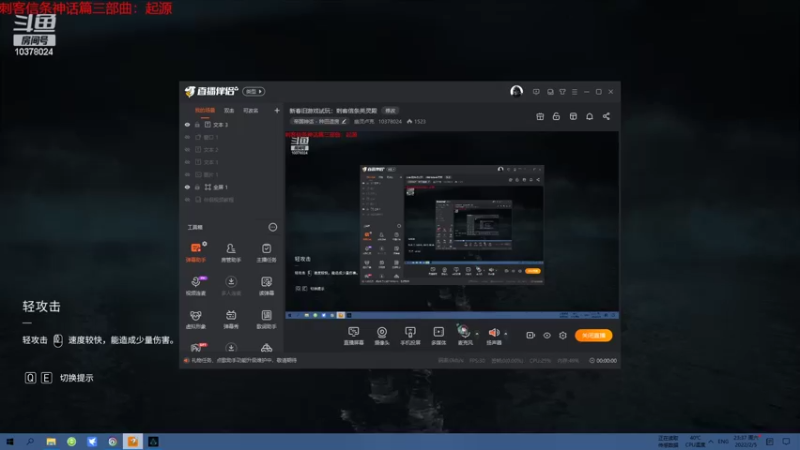Open the 房管助手 tool icon
800x450 pixels.
[x=231, y=252]
